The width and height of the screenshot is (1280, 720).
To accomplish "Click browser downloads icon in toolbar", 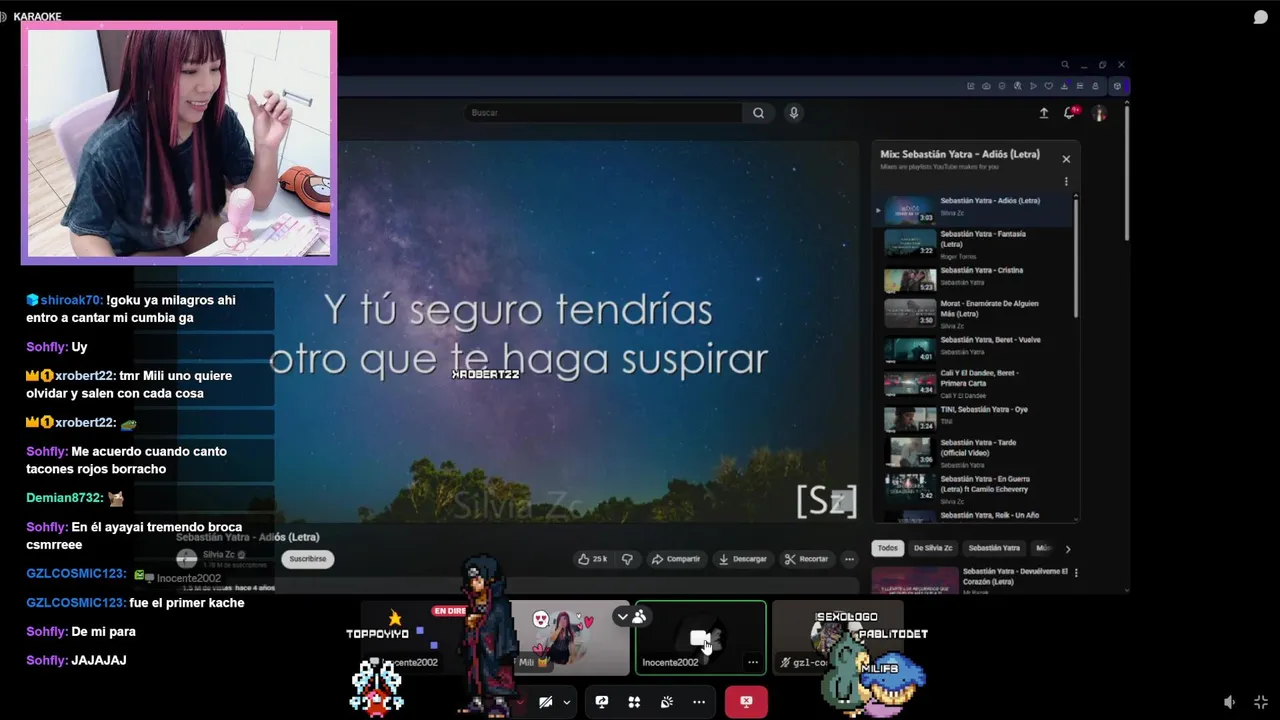I will (x=1064, y=86).
